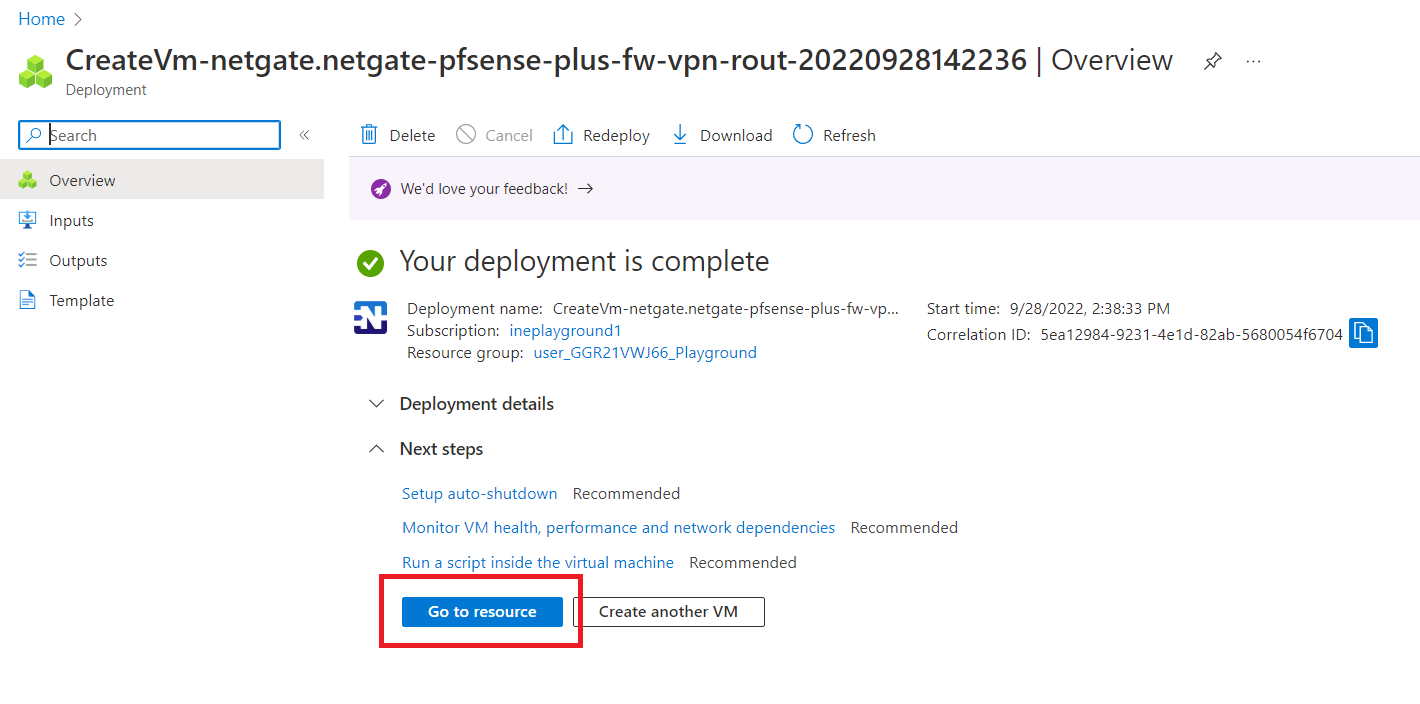Pin this deployment blade to dashboard
This screenshot has height=704, width=1420.
point(1212,61)
